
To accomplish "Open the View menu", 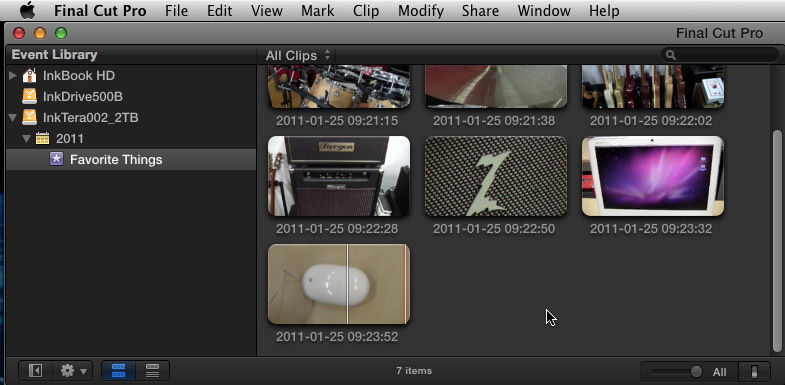I will click(267, 11).
